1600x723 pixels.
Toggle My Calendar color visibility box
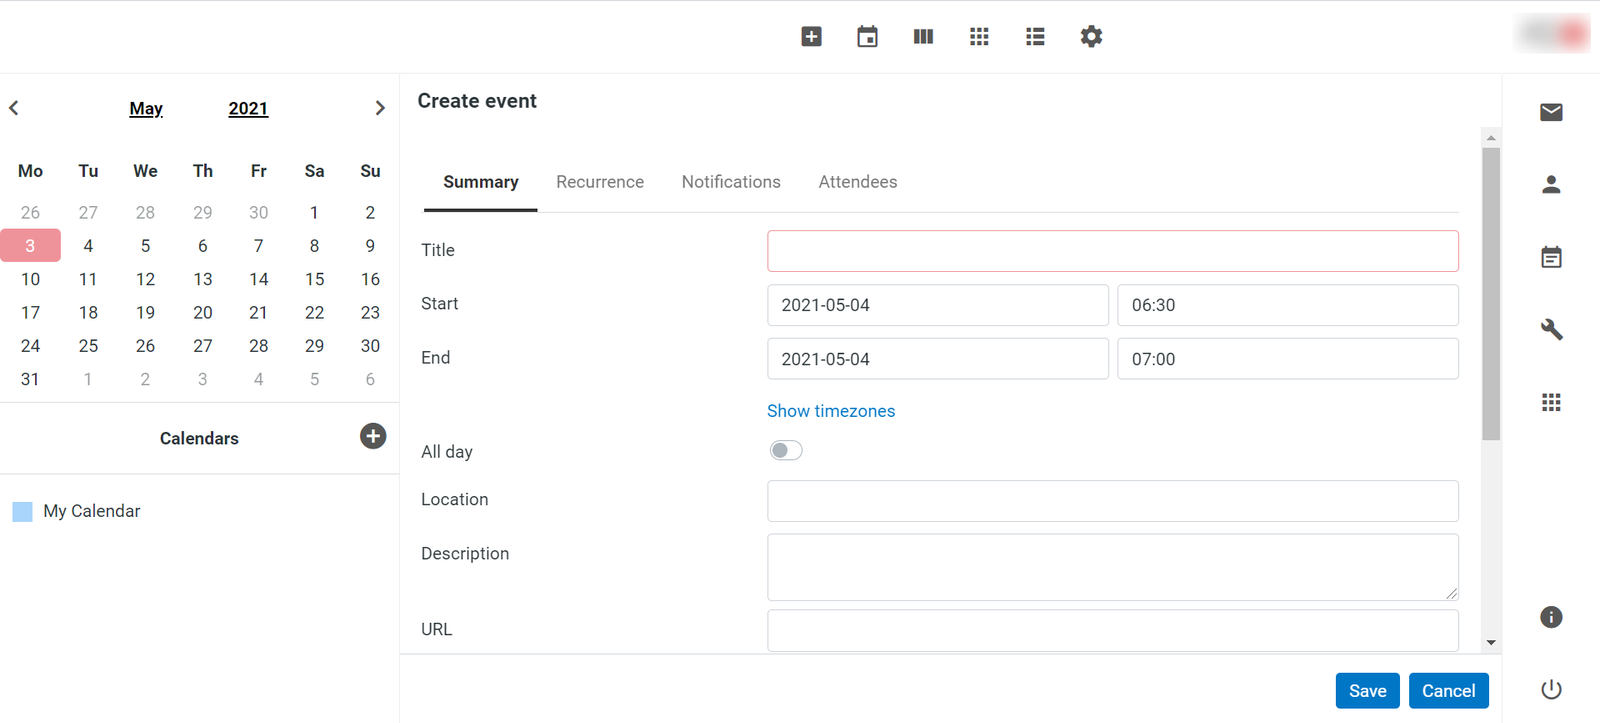point(22,512)
